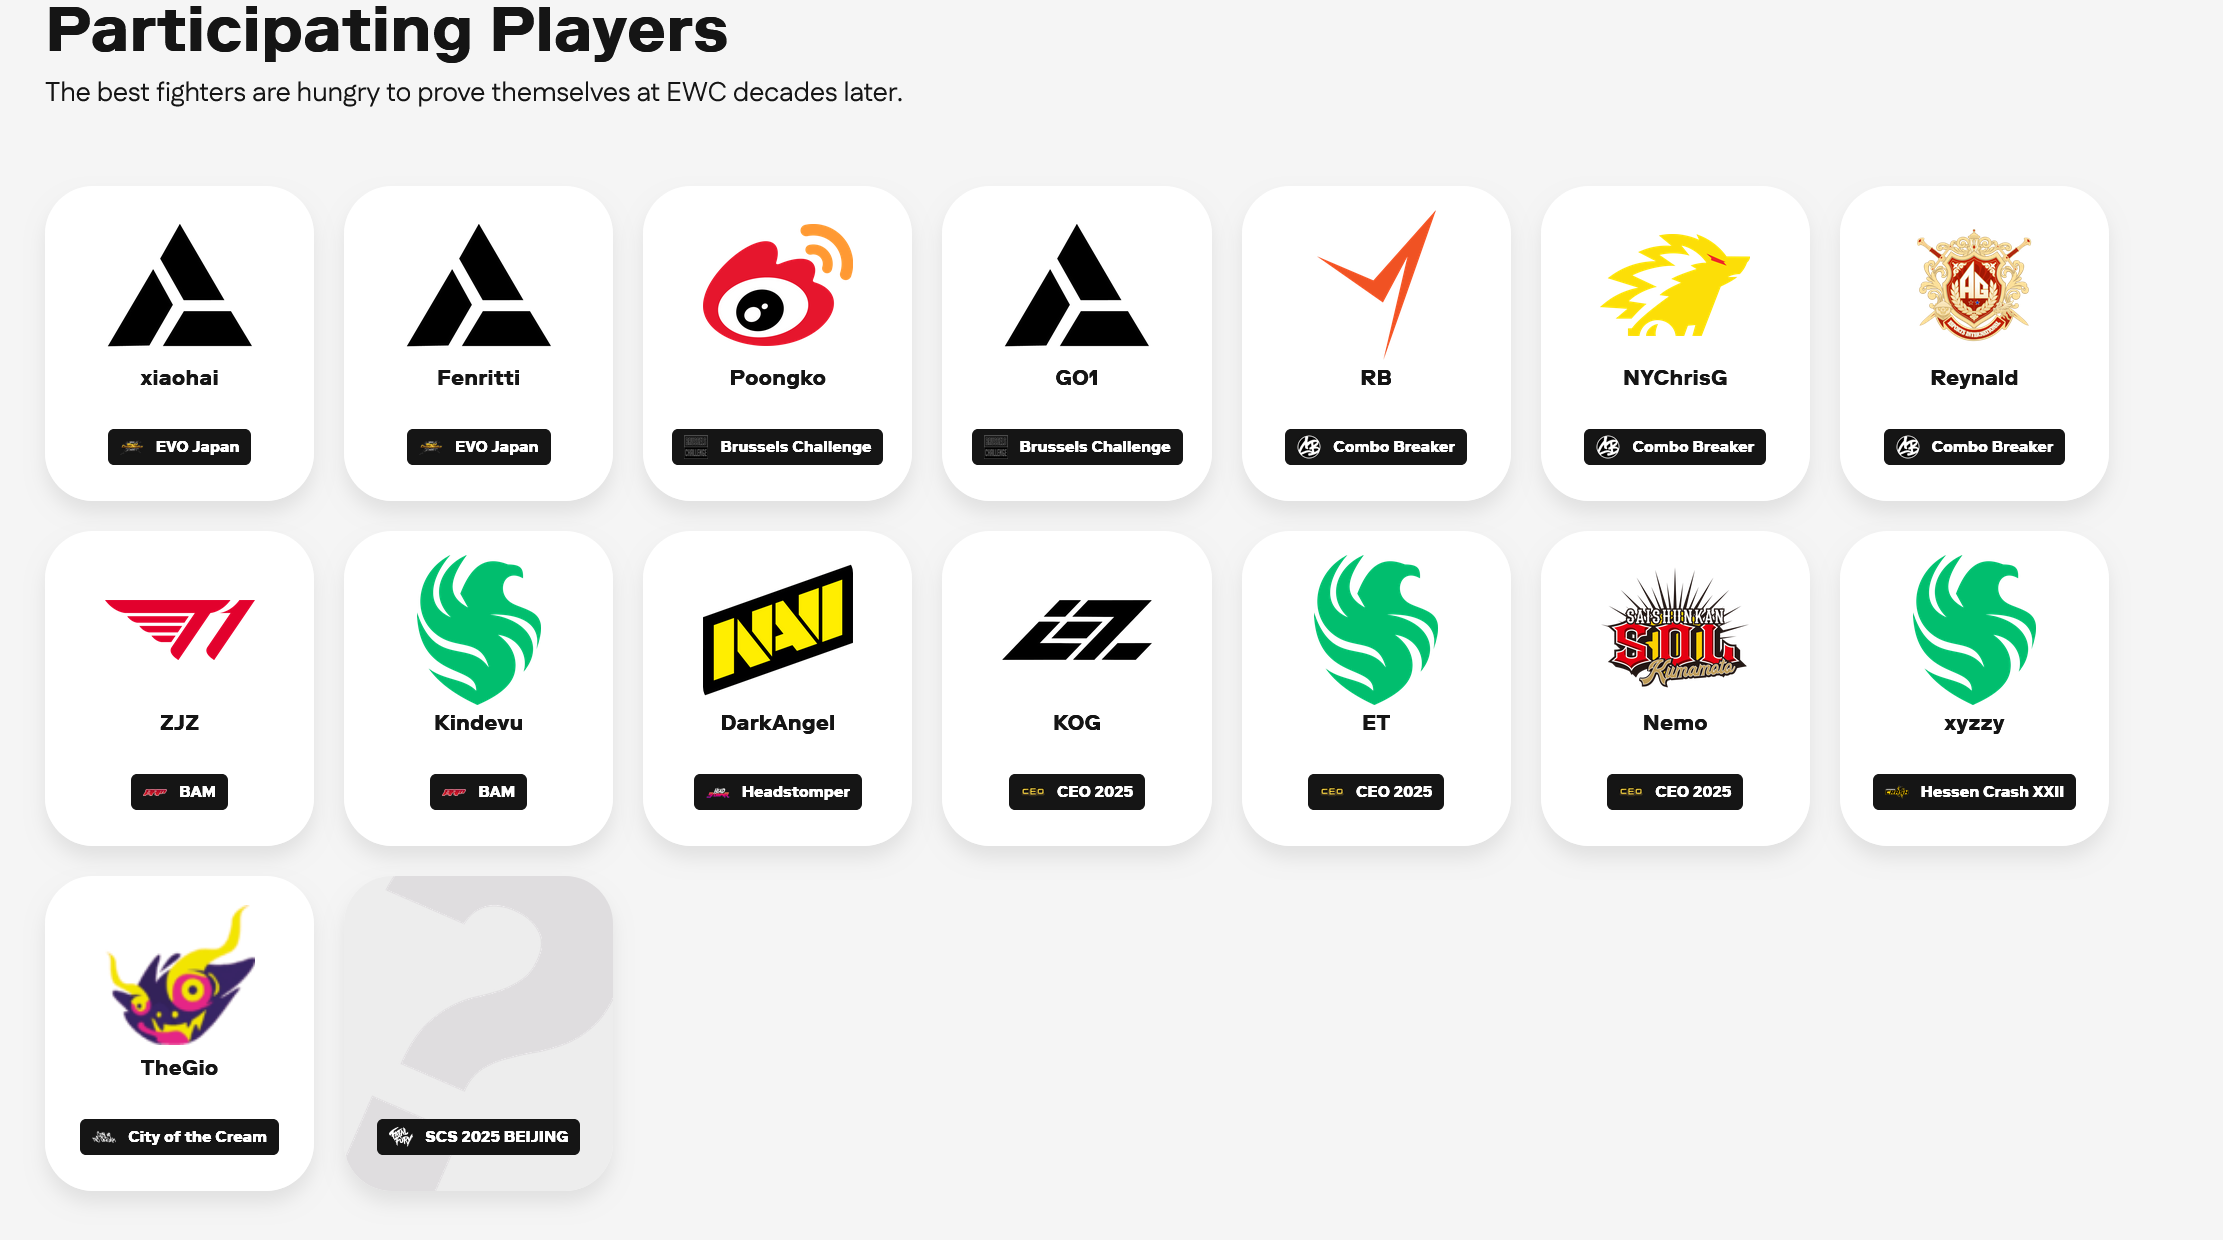Click the KOG team logo
The width and height of the screenshot is (2223, 1240).
pyautogui.click(x=1077, y=630)
